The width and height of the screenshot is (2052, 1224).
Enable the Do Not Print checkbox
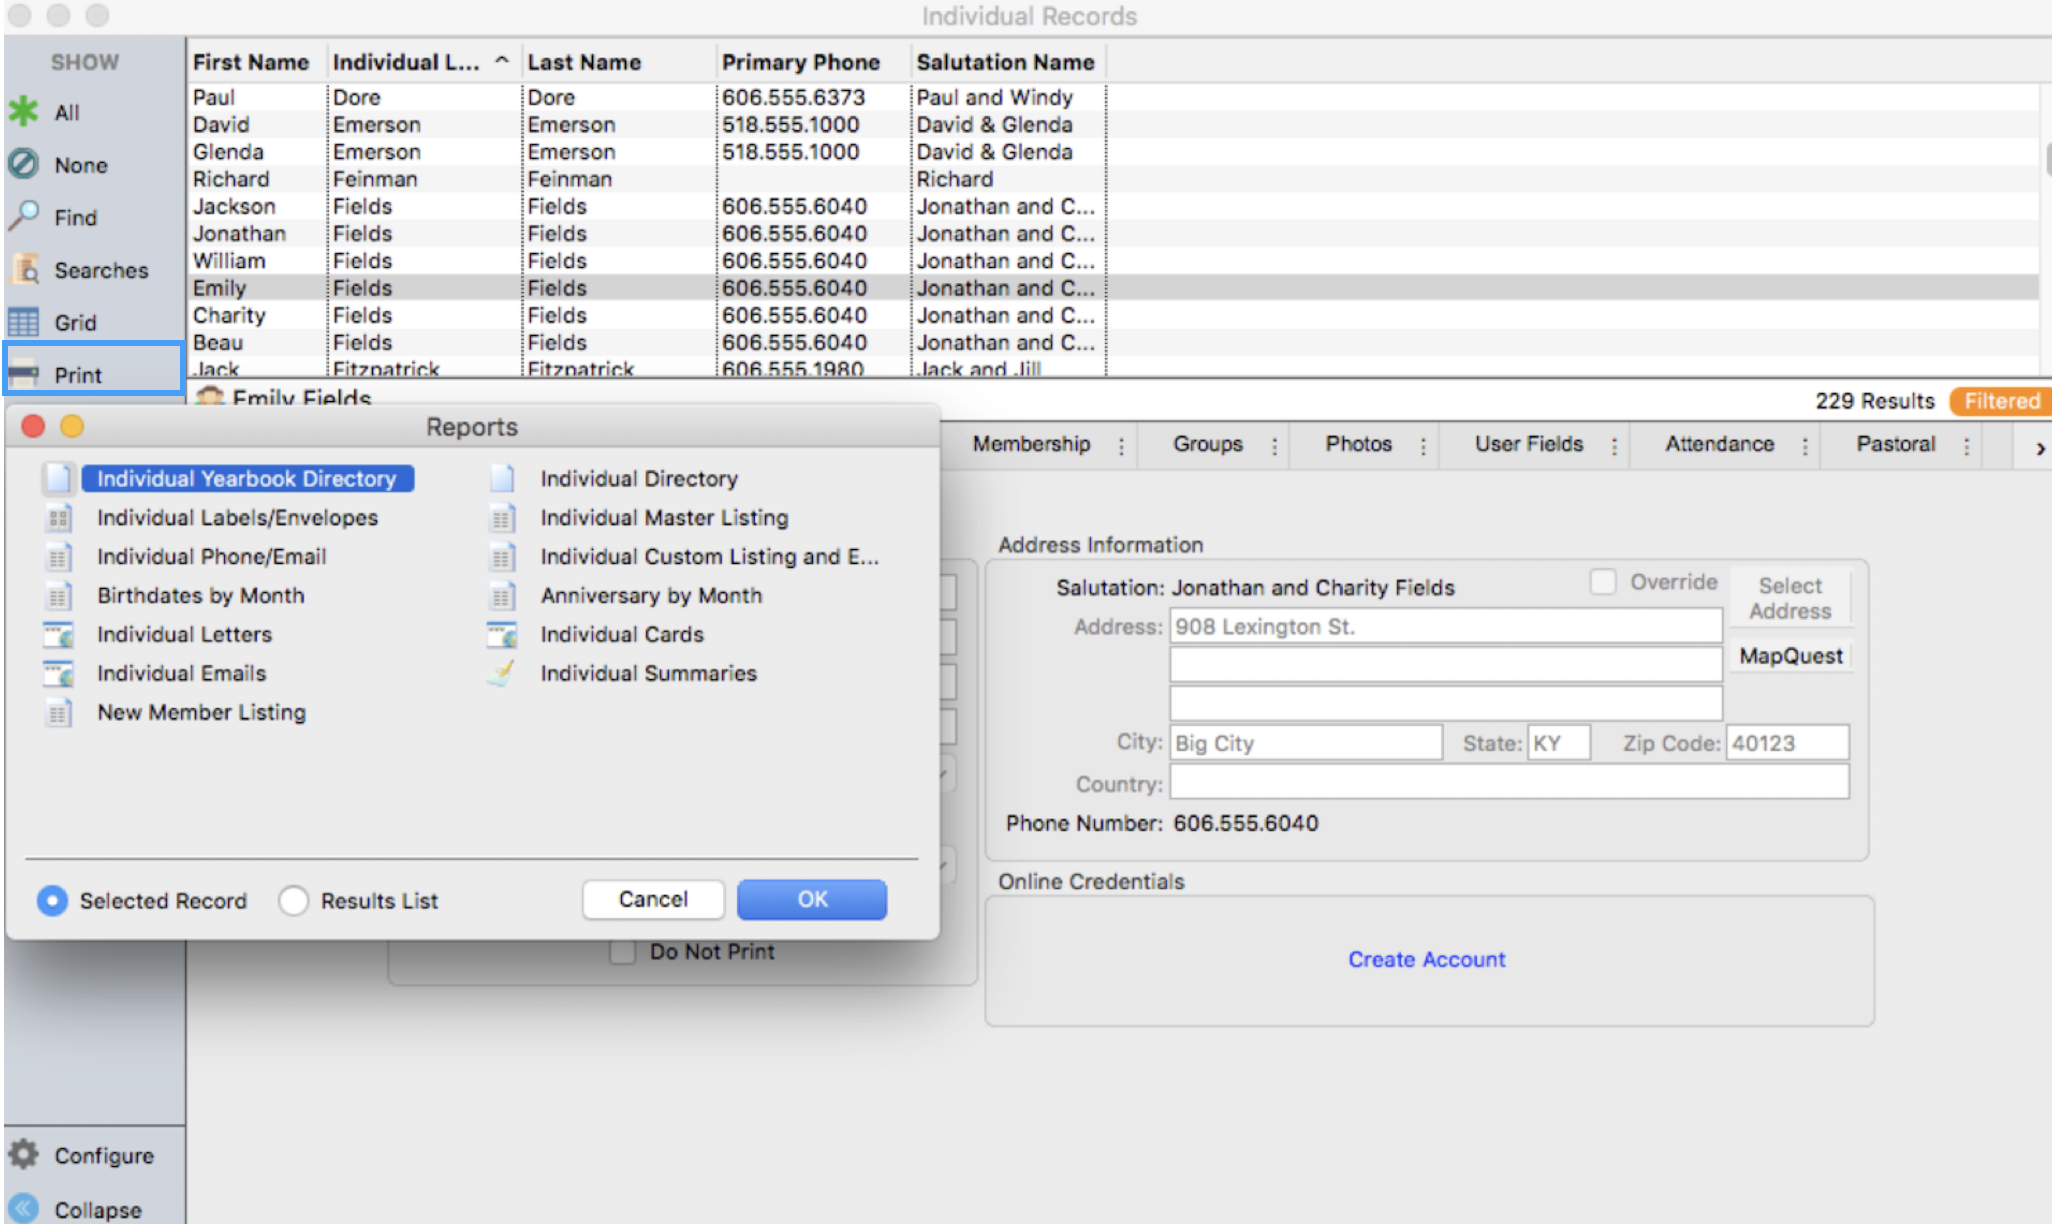pyautogui.click(x=622, y=951)
